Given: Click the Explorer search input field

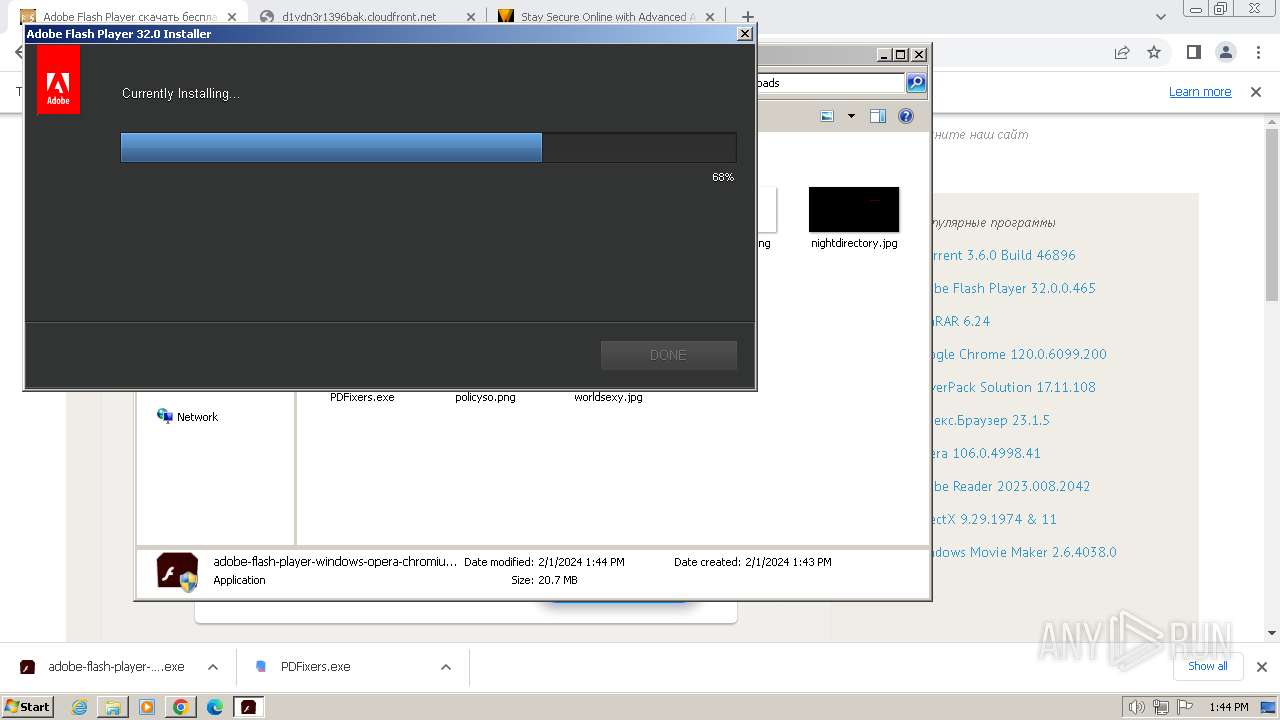Looking at the screenshot, I should [x=830, y=83].
